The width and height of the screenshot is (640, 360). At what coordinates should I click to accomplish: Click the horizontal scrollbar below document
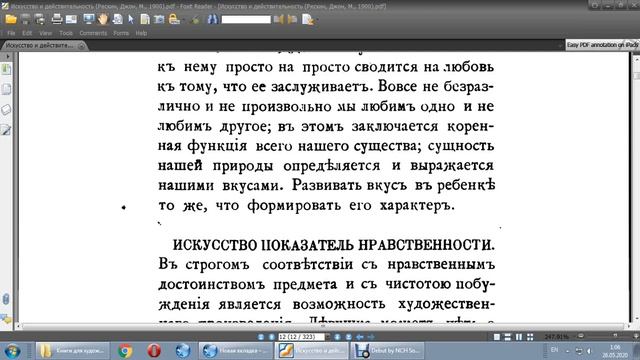(x=322, y=326)
